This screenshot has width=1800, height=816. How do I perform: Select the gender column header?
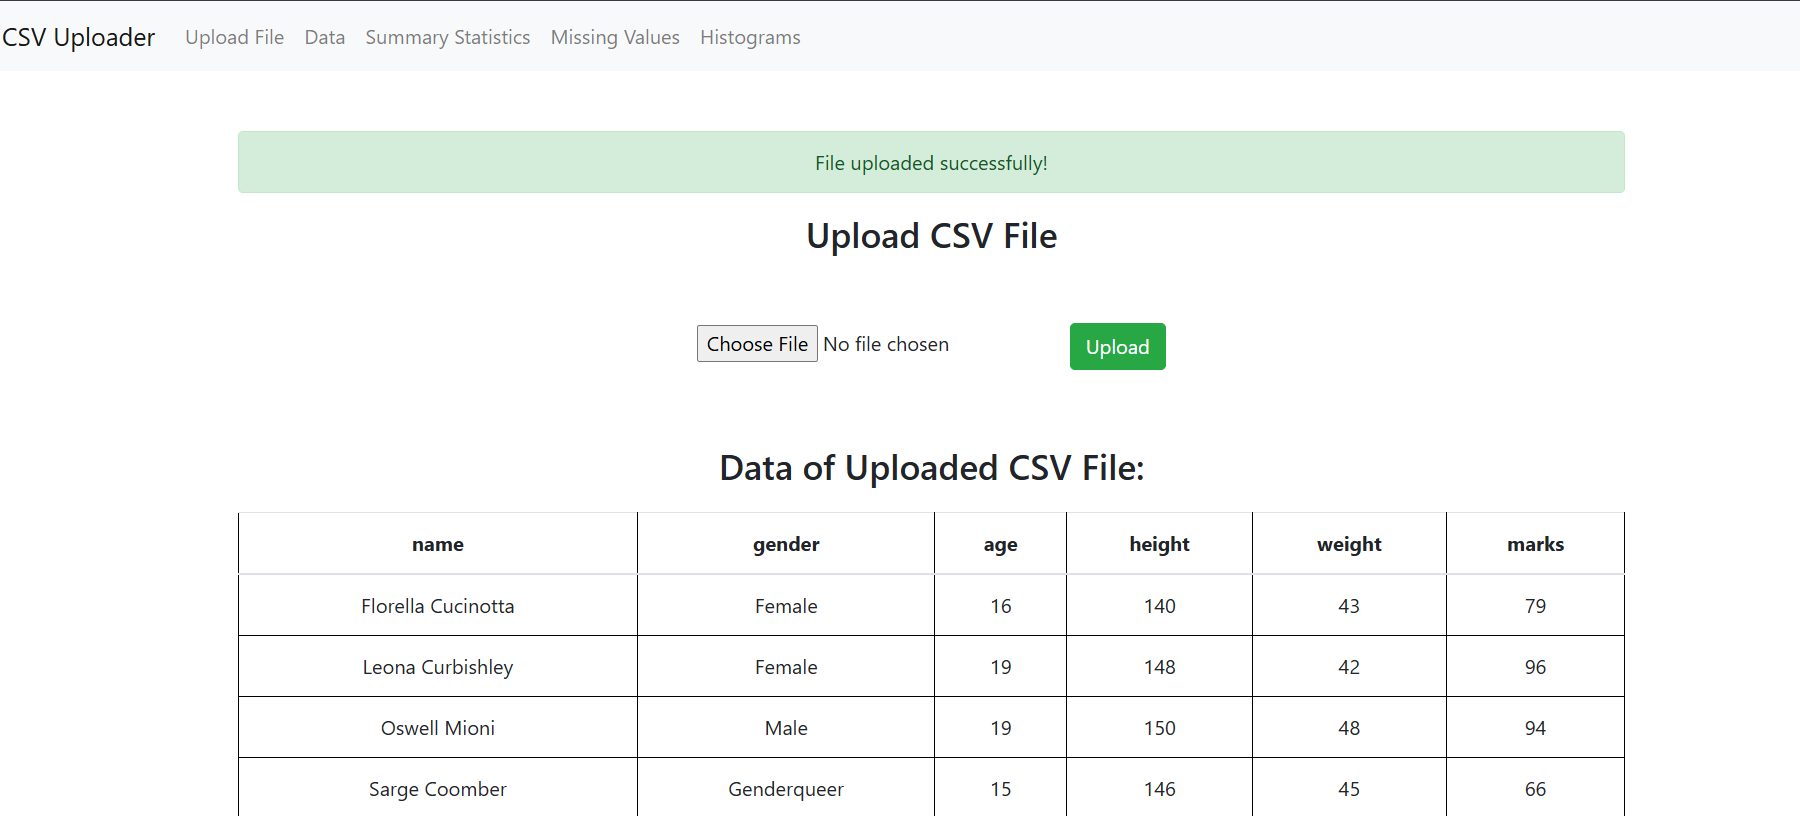coord(786,544)
